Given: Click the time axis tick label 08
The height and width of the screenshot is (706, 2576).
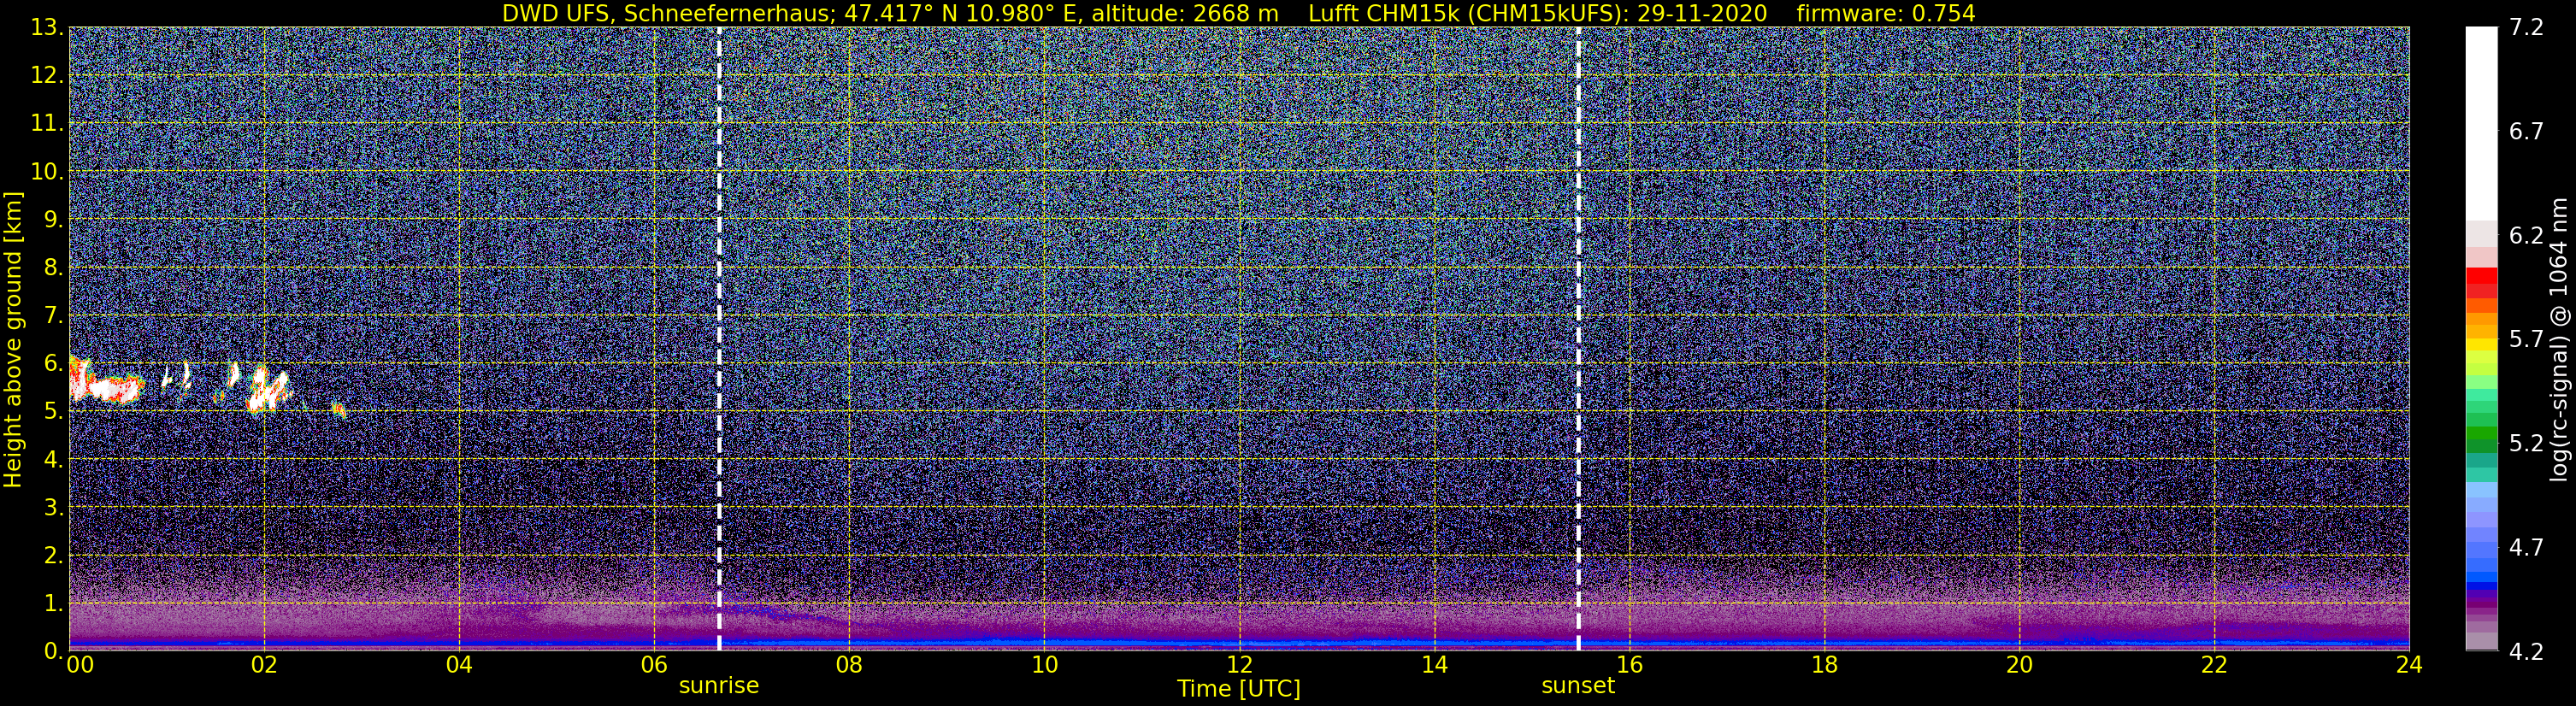Looking at the screenshot, I should (x=849, y=665).
